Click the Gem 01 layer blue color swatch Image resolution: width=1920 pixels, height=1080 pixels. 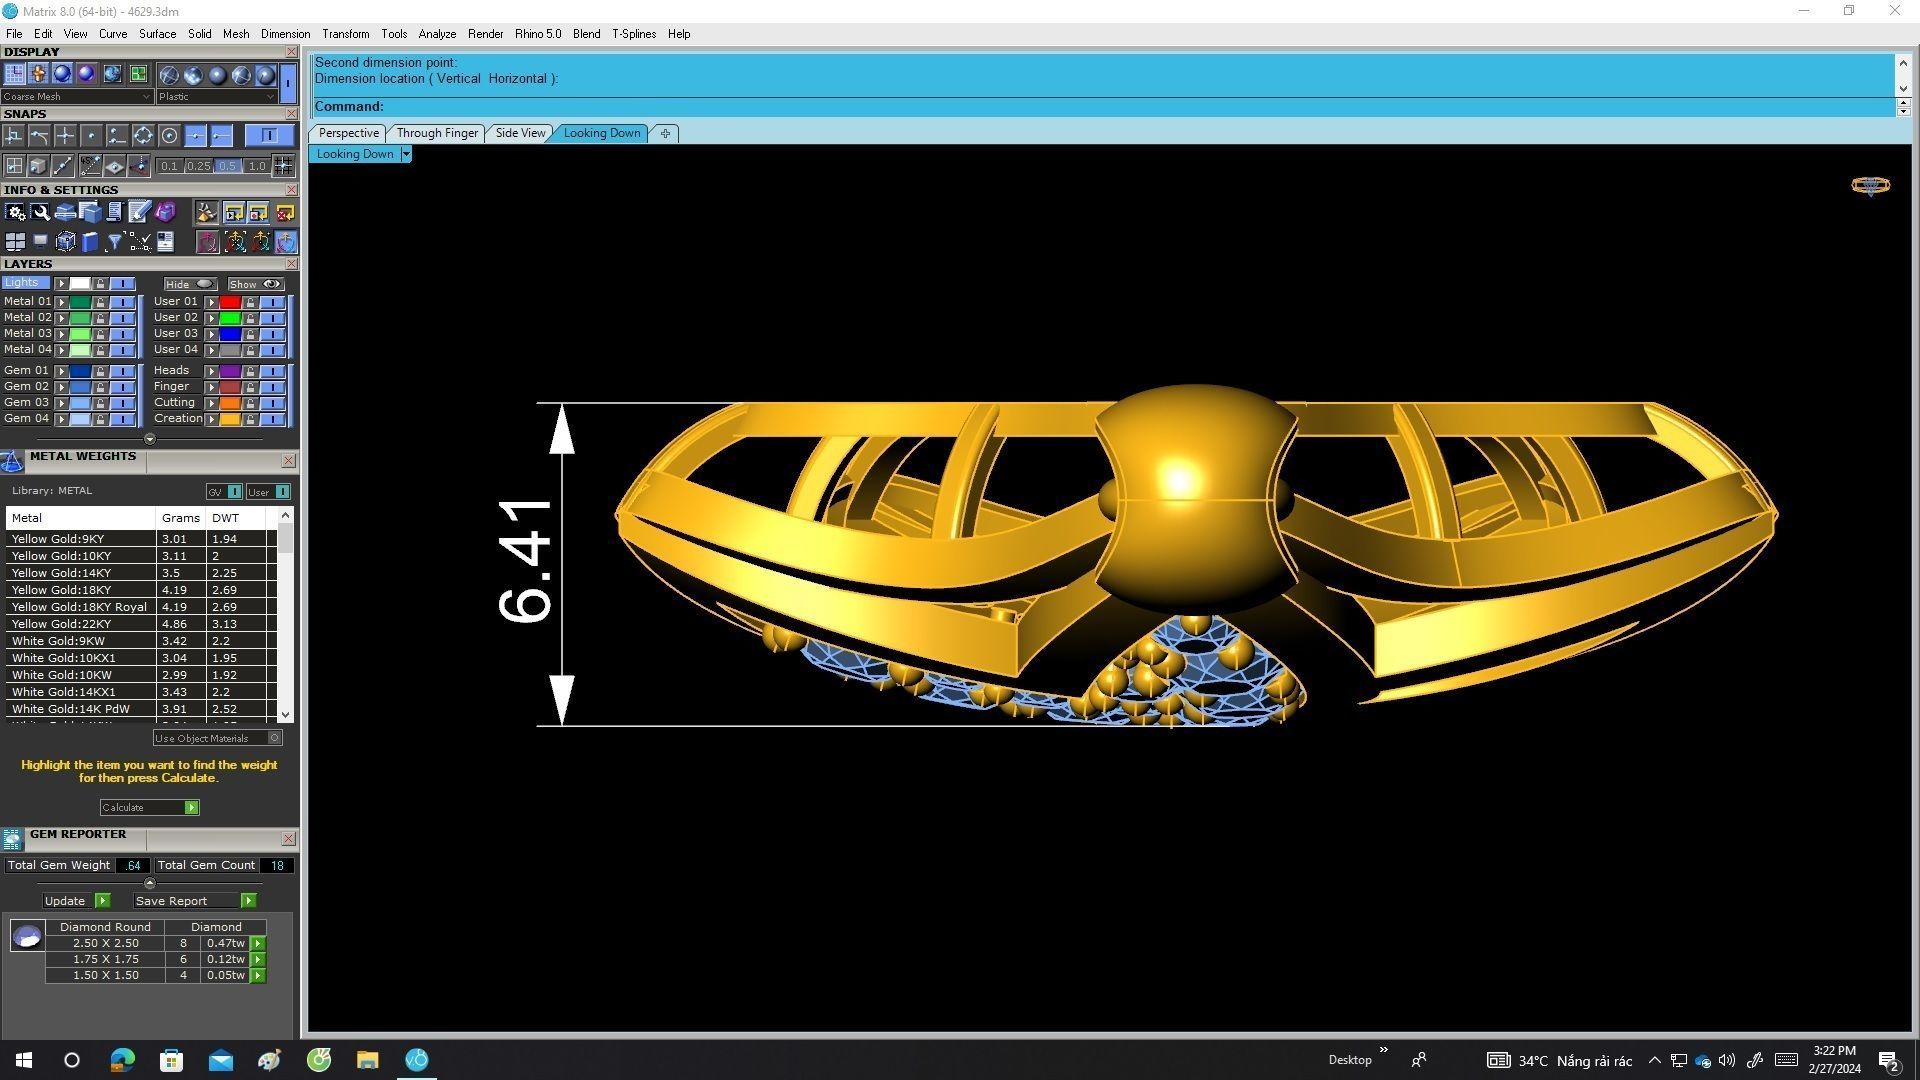coord(80,371)
